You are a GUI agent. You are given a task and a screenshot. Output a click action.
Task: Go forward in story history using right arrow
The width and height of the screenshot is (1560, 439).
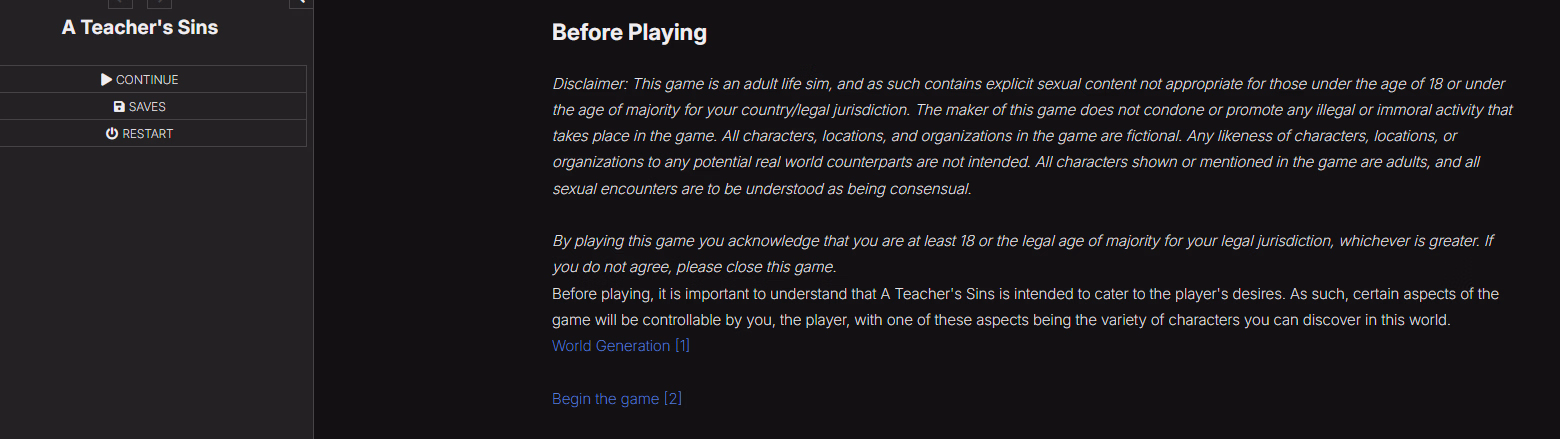pos(159,3)
